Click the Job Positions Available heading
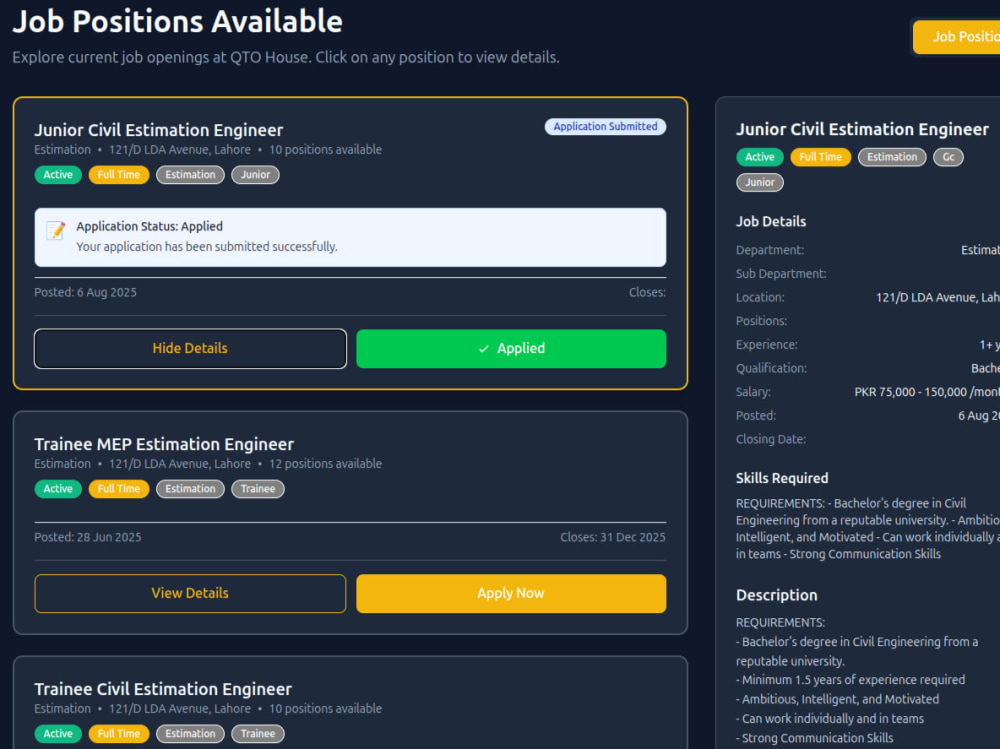Screen dimensions: 1000x749 pos(178,22)
